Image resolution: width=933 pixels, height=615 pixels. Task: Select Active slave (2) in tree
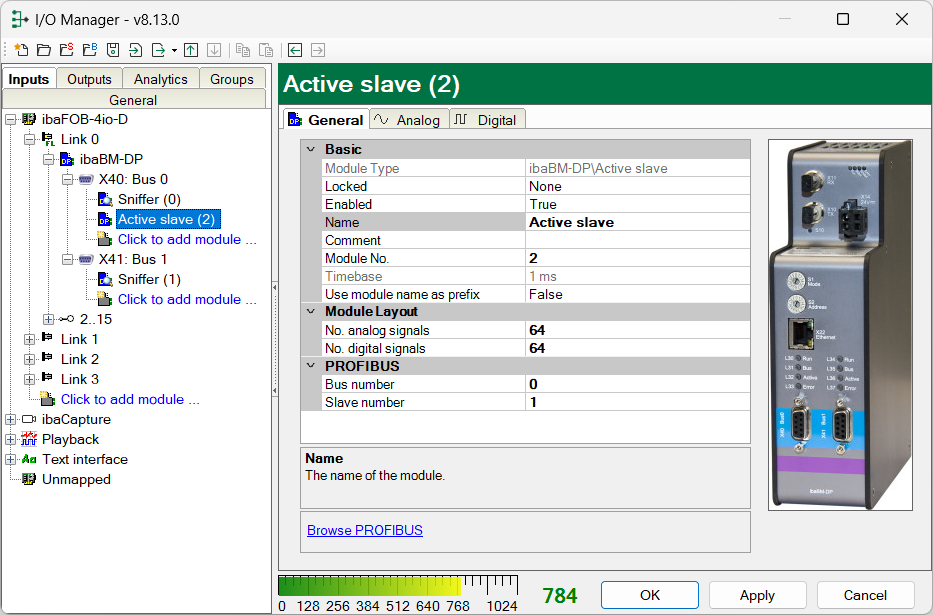(167, 219)
